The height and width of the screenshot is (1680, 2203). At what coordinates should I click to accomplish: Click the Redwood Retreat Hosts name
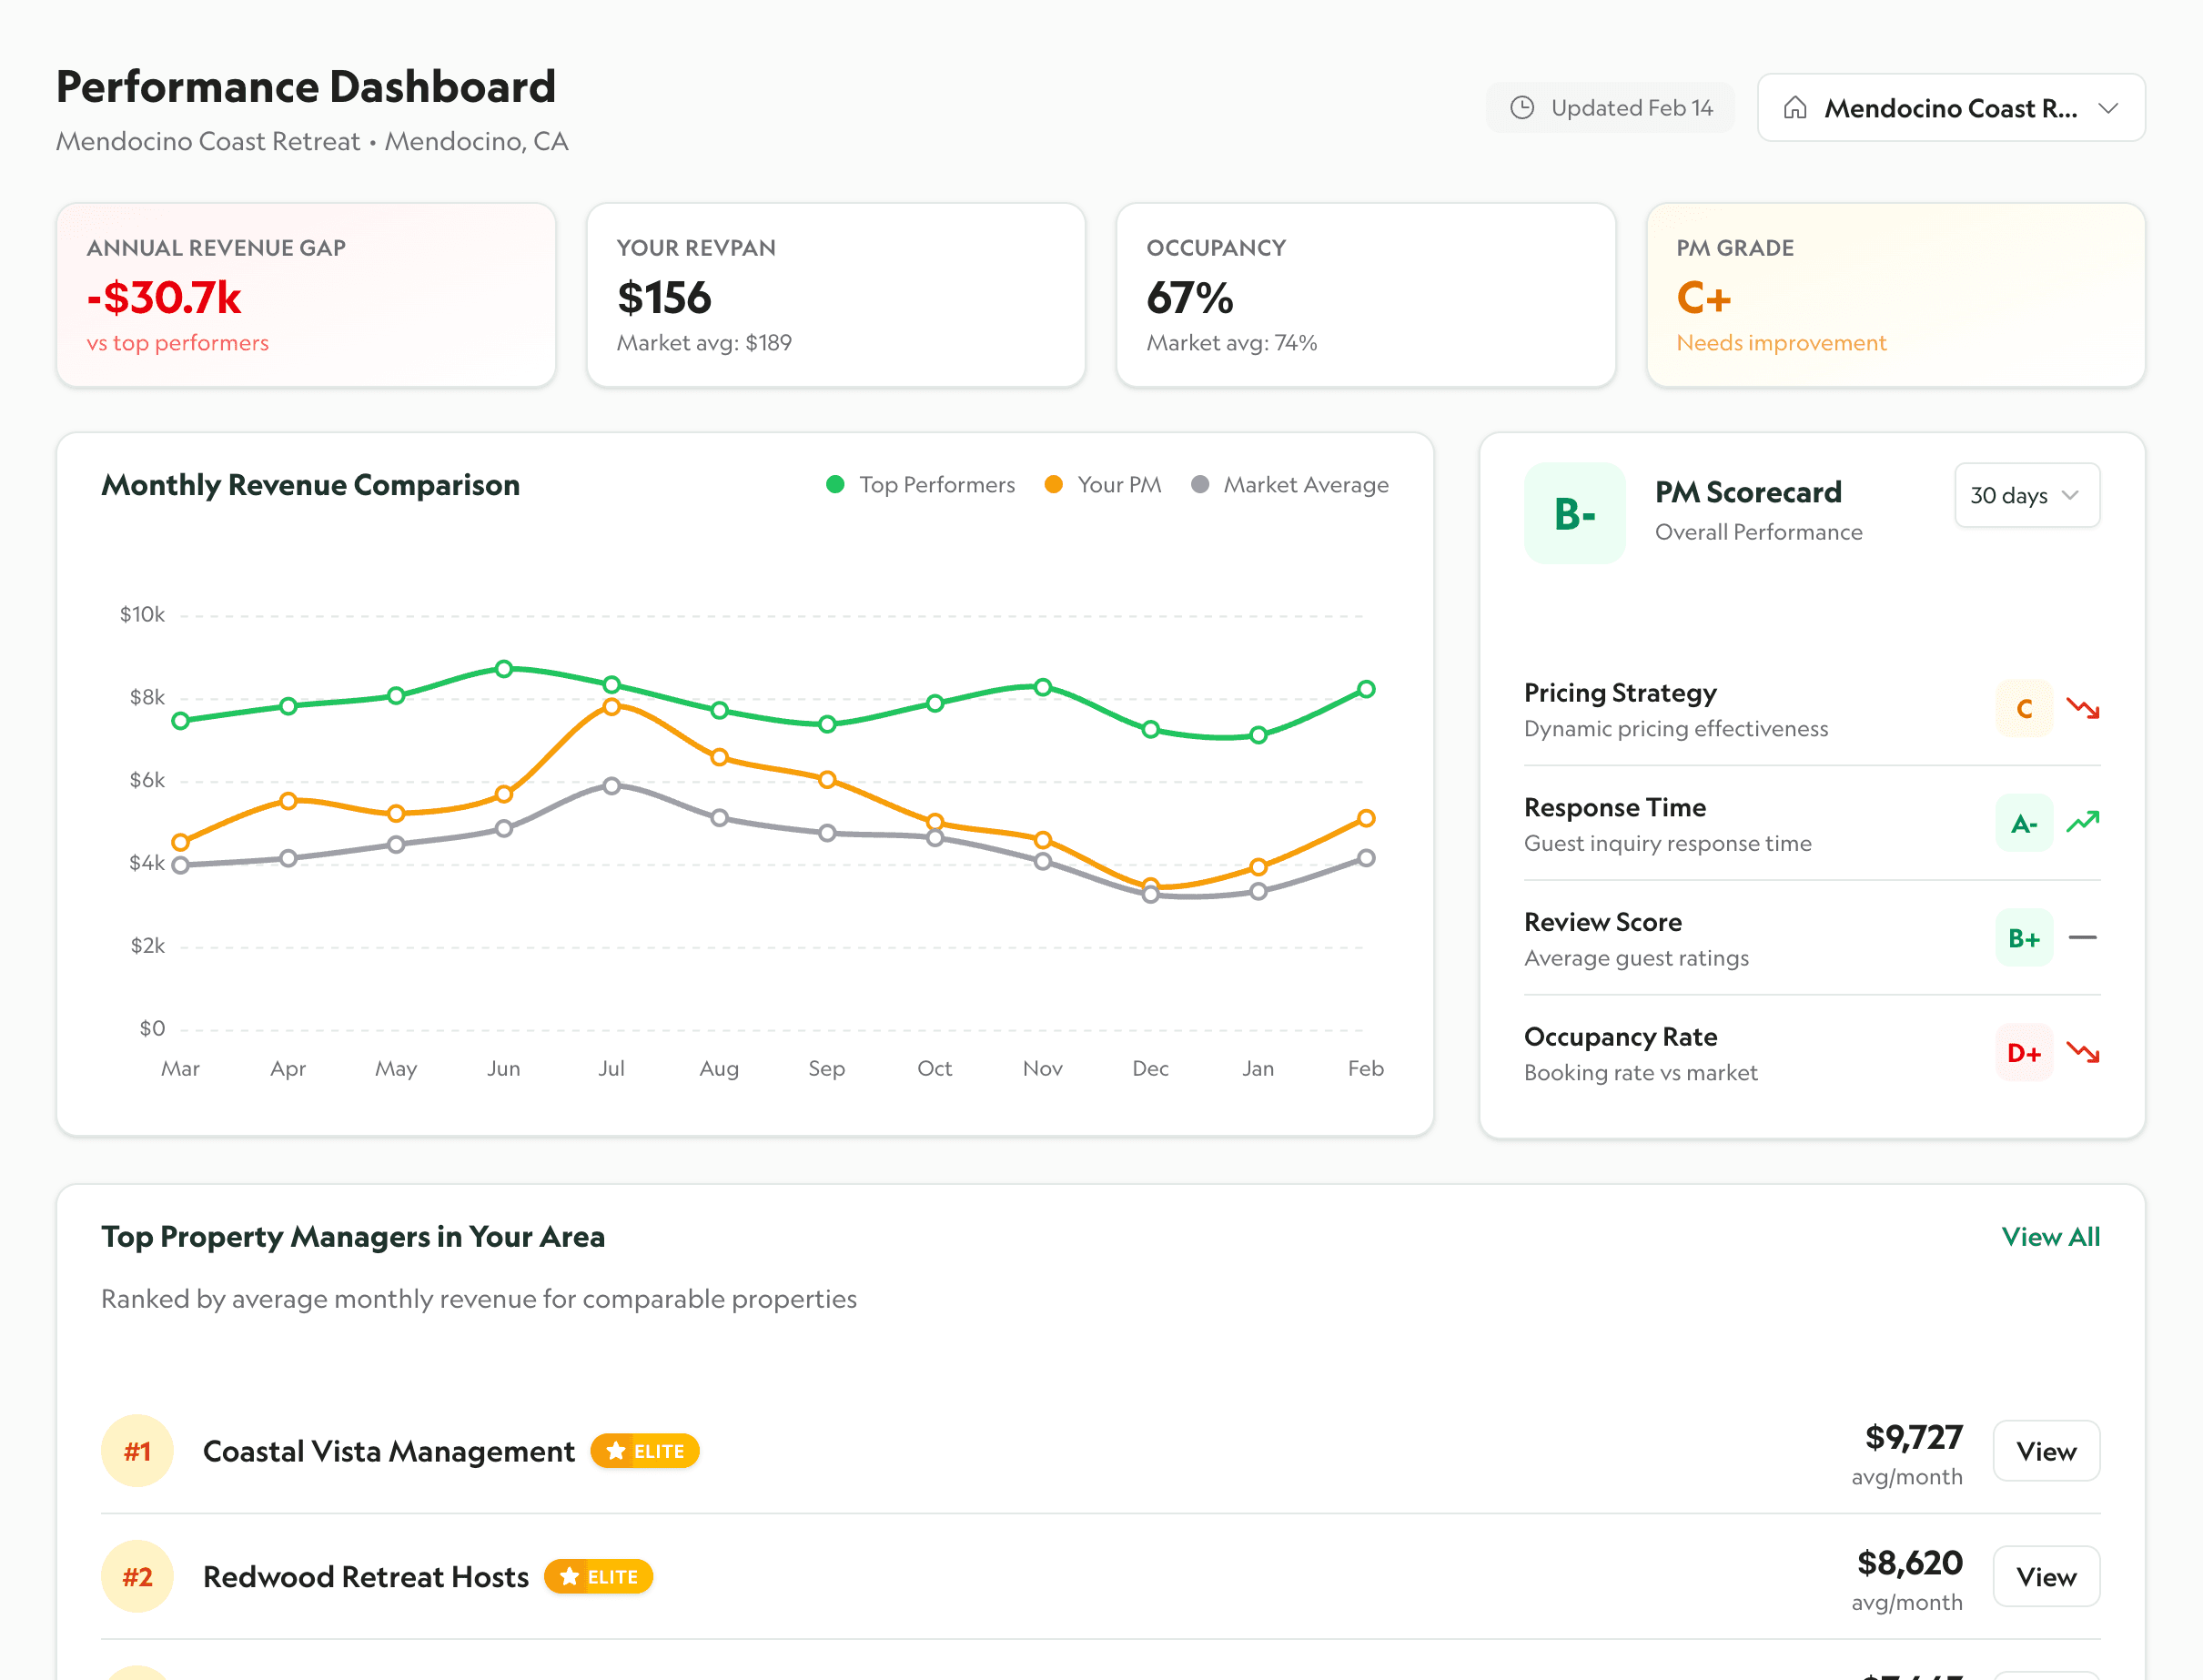366,1577
